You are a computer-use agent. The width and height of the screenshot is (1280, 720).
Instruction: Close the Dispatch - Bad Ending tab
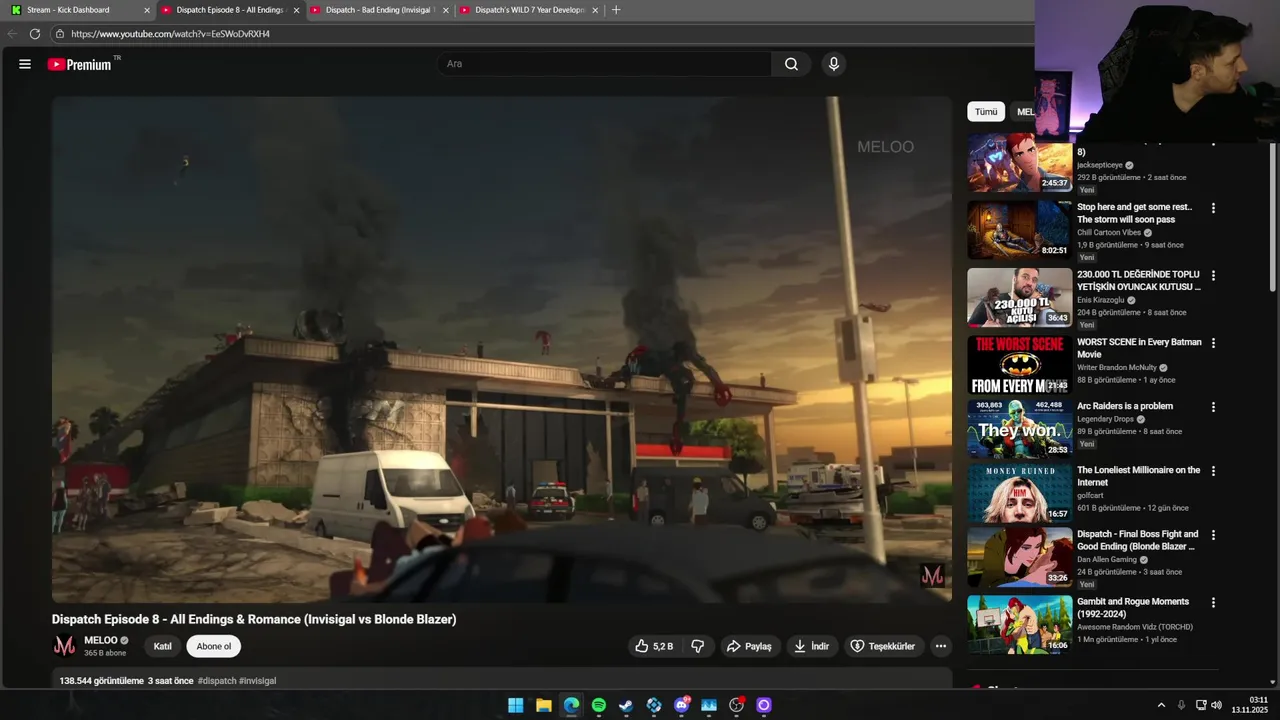tap(445, 10)
